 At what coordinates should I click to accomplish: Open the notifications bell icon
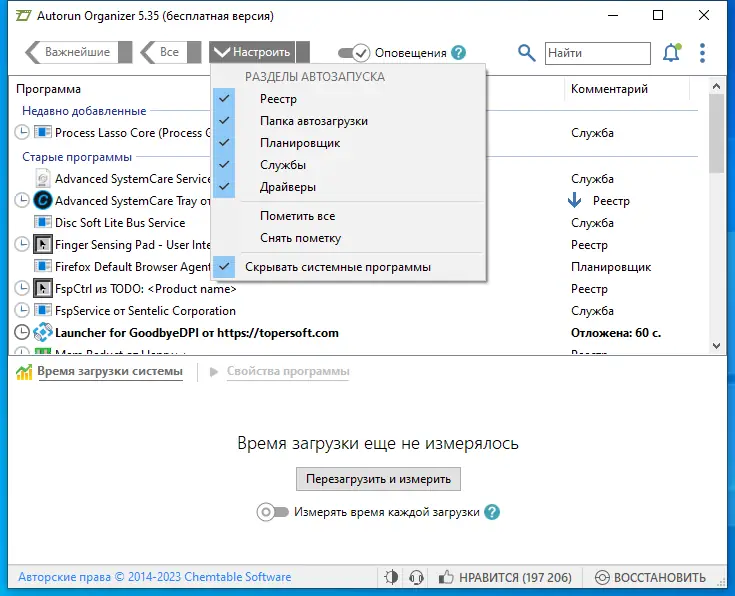click(x=671, y=53)
